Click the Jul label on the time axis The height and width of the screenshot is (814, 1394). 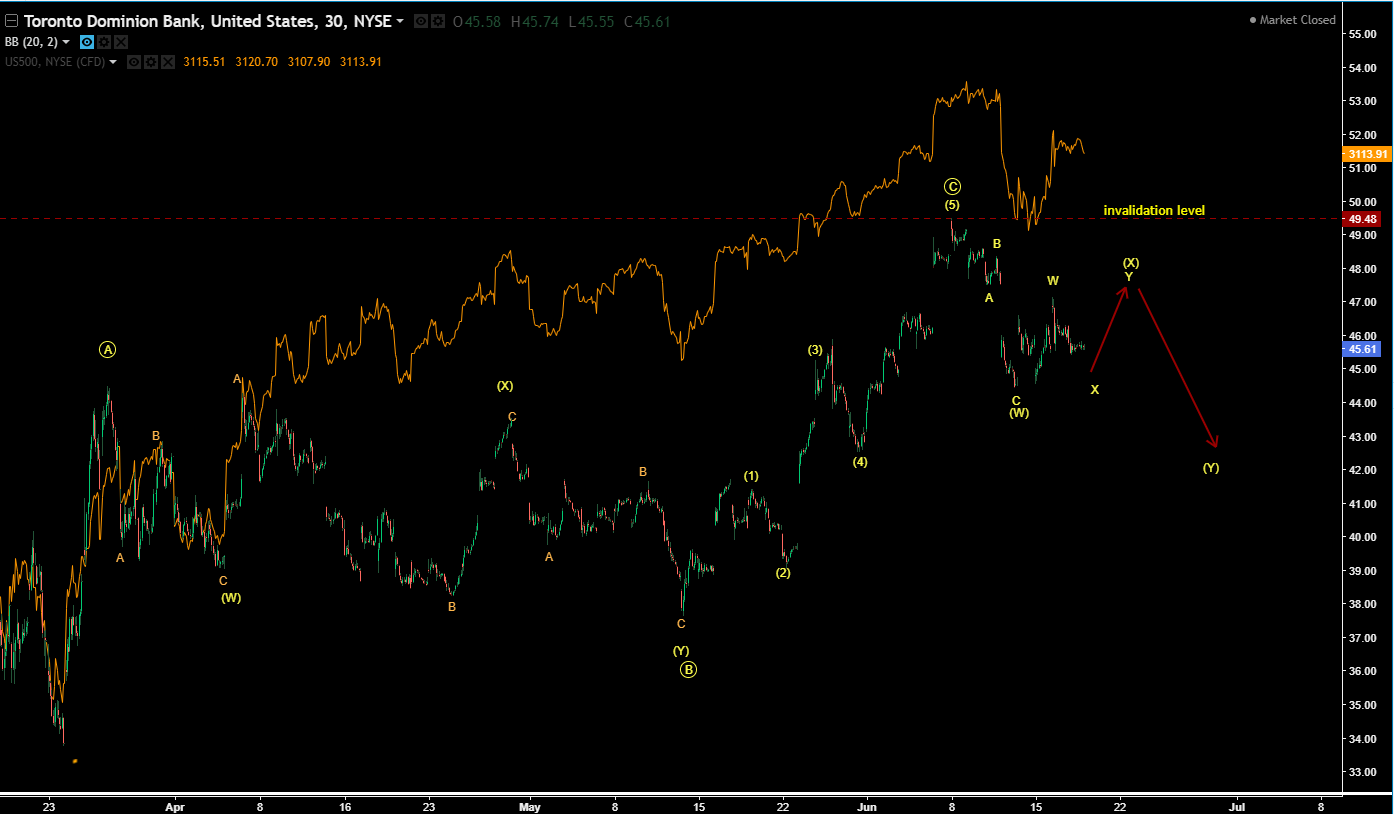(x=1237, y=805)
